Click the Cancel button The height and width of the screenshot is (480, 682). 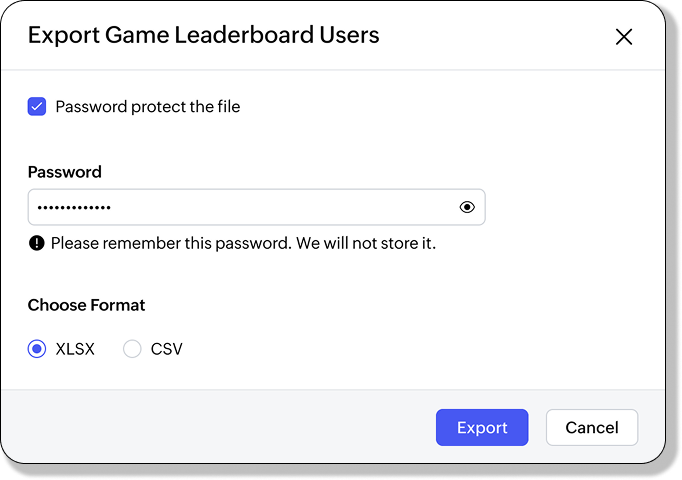point(591,427)
